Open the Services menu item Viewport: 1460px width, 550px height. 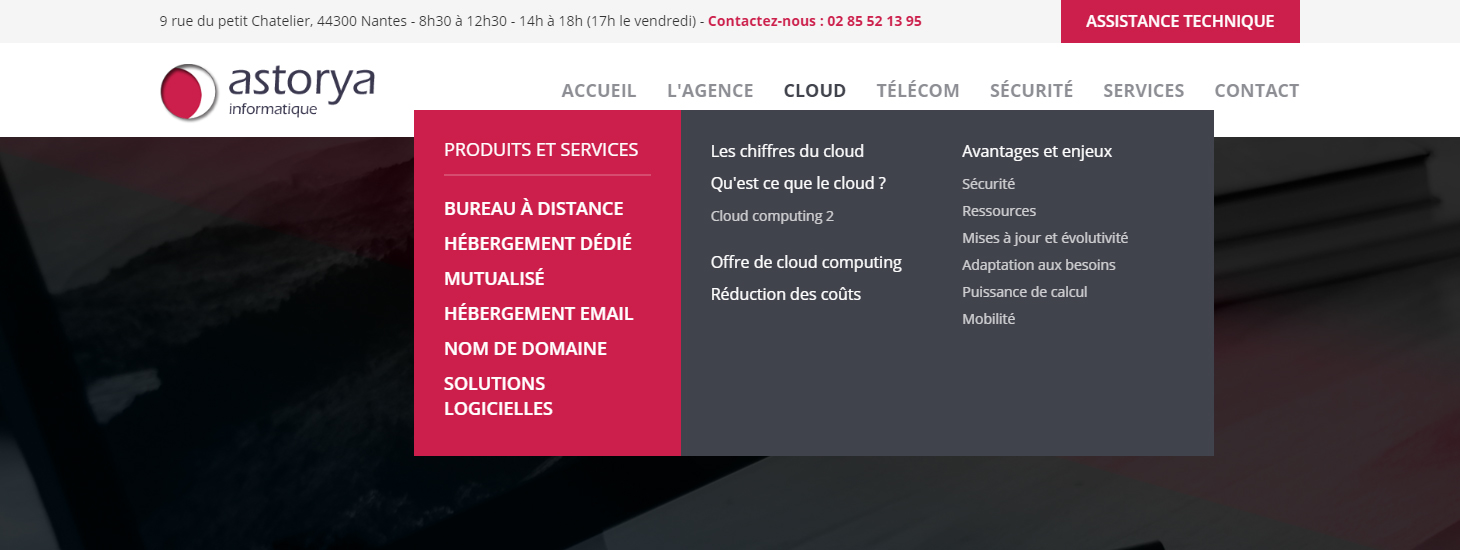point(1144,91)
